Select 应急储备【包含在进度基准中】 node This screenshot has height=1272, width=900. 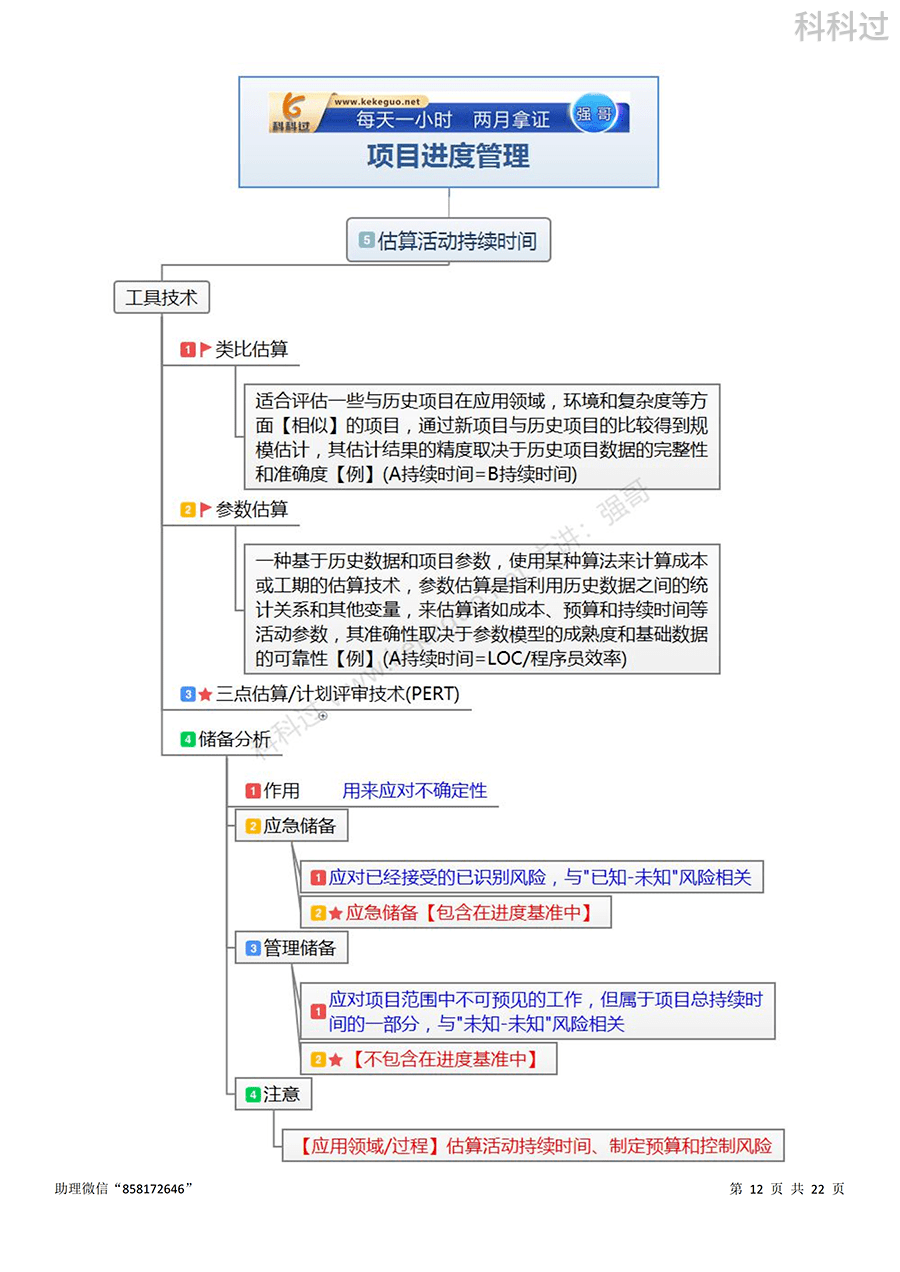(456, 912)
